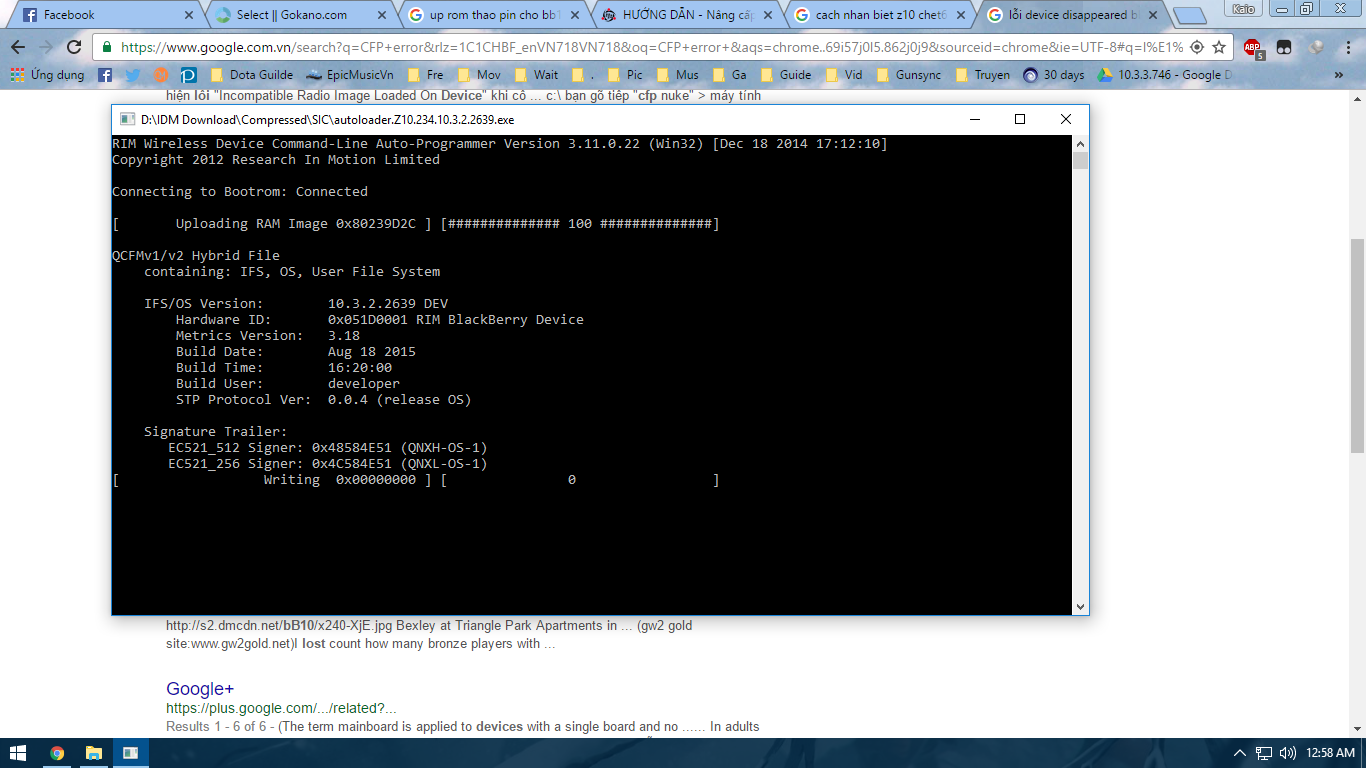Open the Dota Guilde bookmark folder
The width and height of the screenshot is (1366, 768).
tap(252, 75)
